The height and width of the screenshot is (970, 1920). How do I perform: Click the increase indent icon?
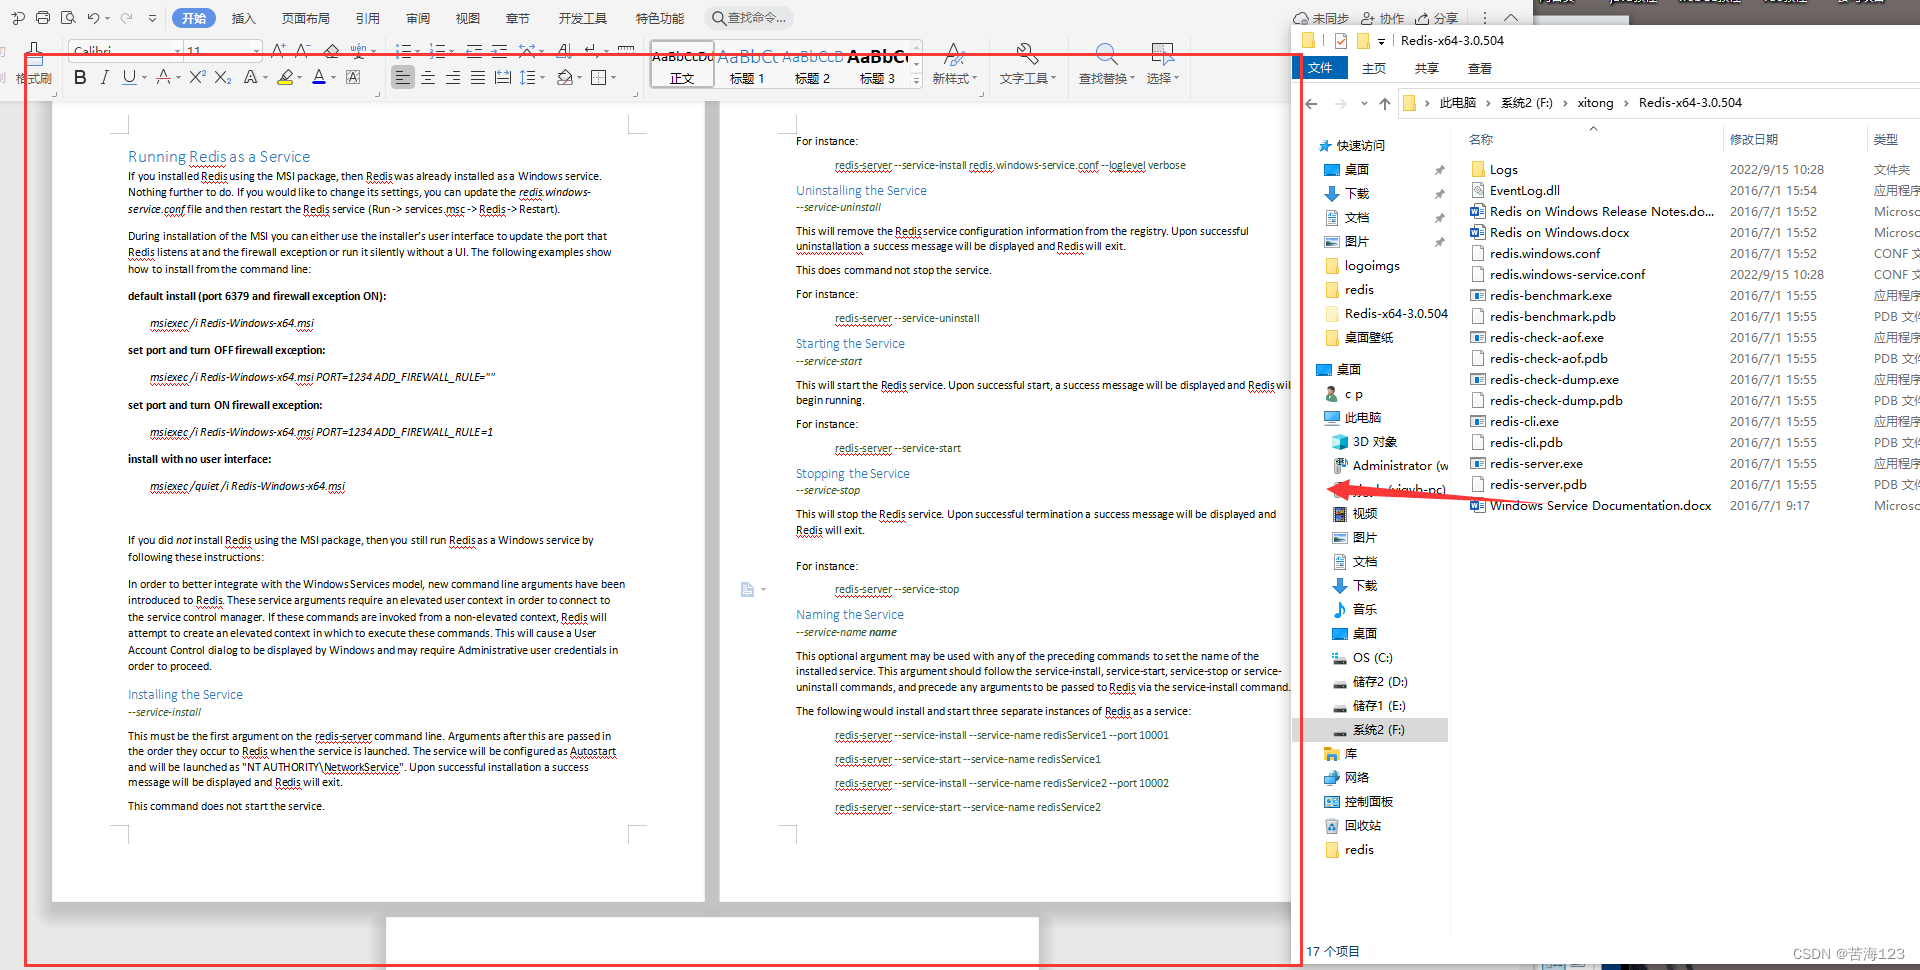click(499, 50)
